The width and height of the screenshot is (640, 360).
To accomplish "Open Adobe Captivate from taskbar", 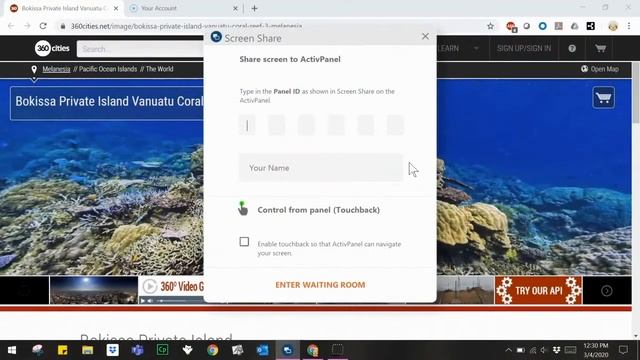I will [162, 350].
